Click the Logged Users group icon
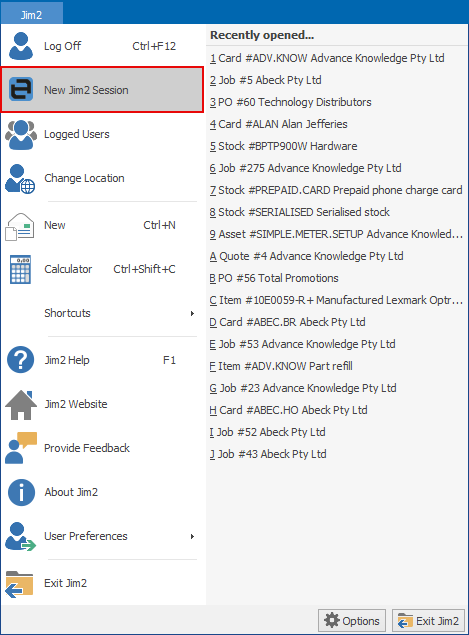The image size is (469, 635). tap(21, 135)
